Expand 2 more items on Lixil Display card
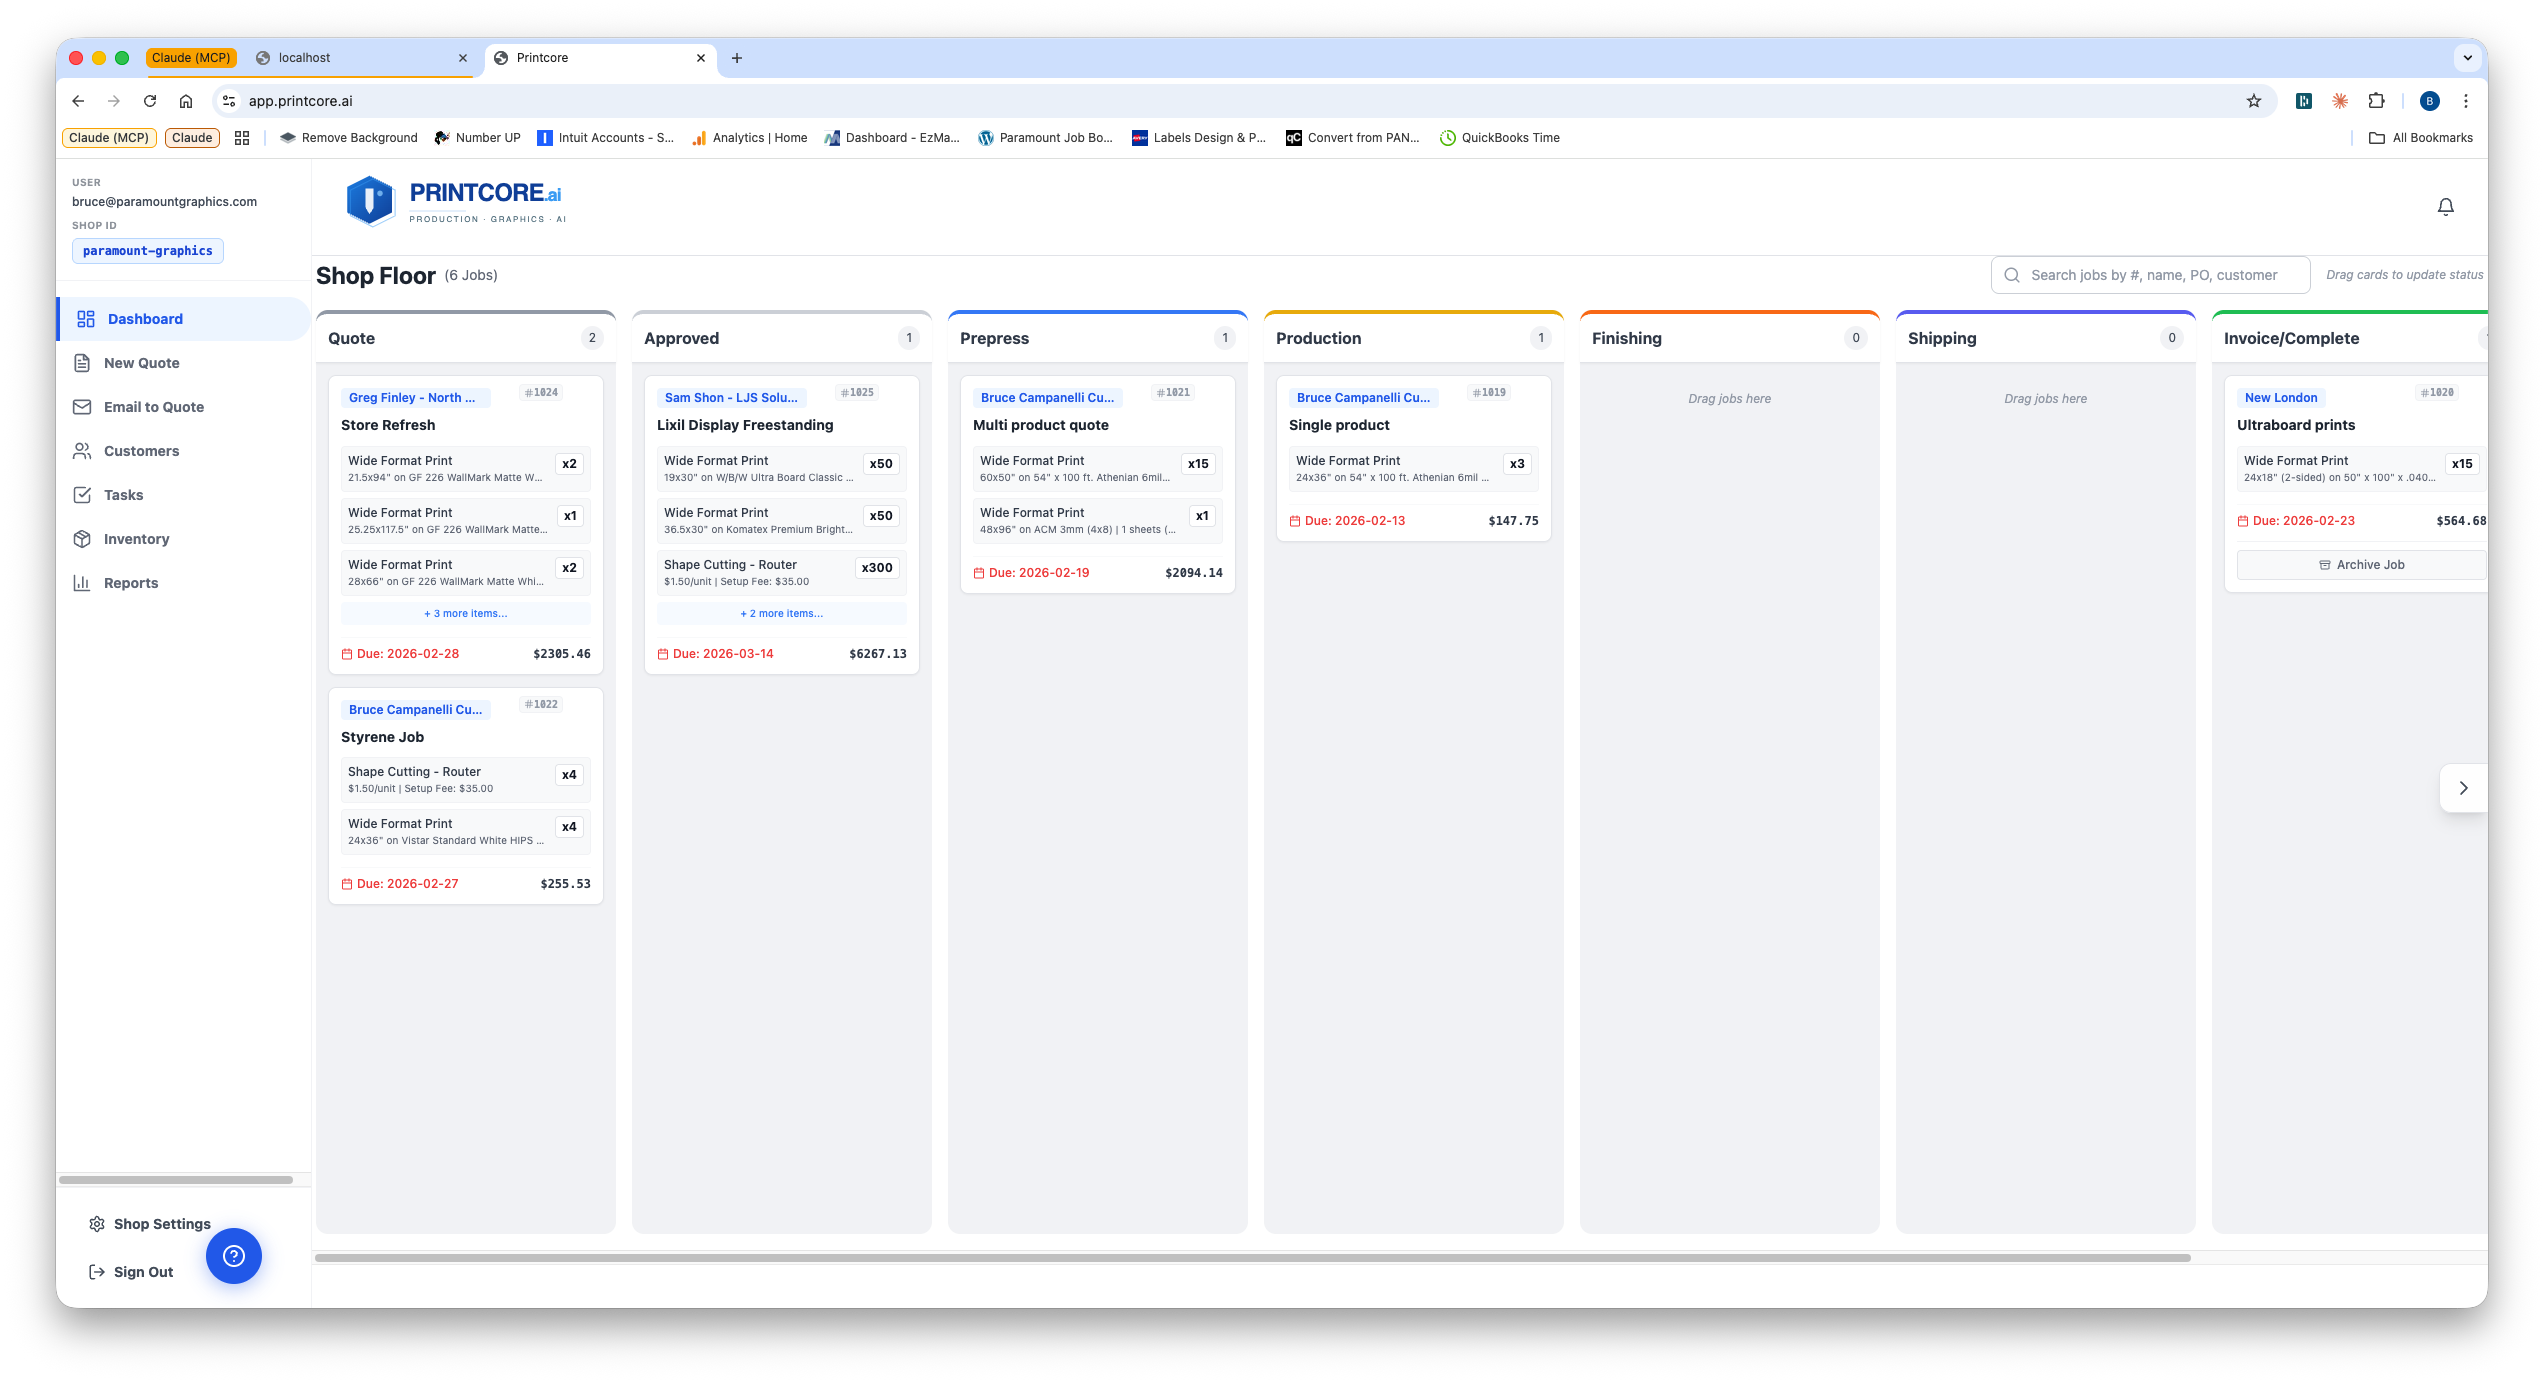Image resolution: width=2544 pixels, height=1382 pixels. [x=780, y=613]
